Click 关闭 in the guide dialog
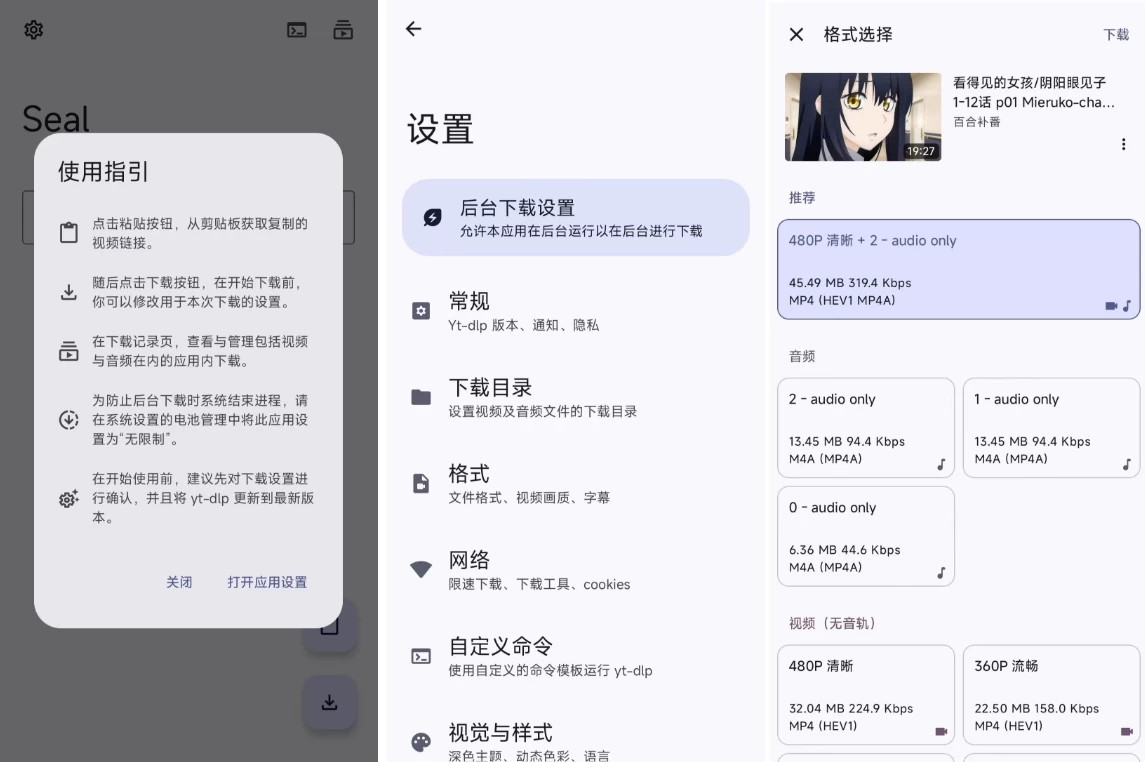This screenshot has height=762, width=1145. [x=179, y=582]
